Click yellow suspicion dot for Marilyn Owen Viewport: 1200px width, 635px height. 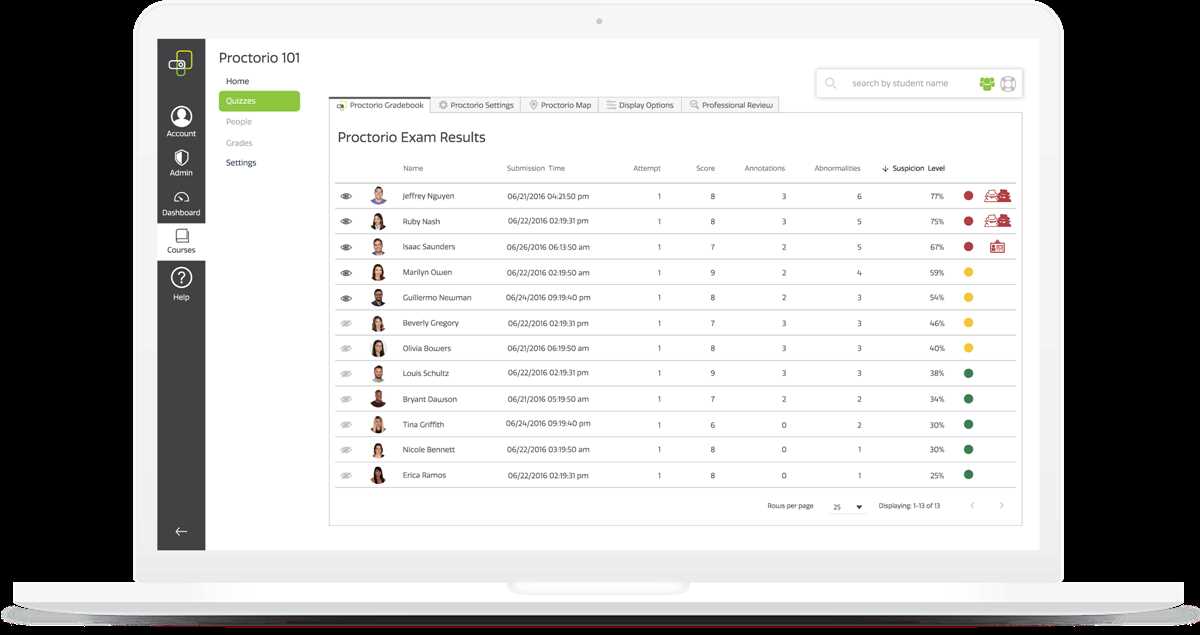click(x=968, y=272)
